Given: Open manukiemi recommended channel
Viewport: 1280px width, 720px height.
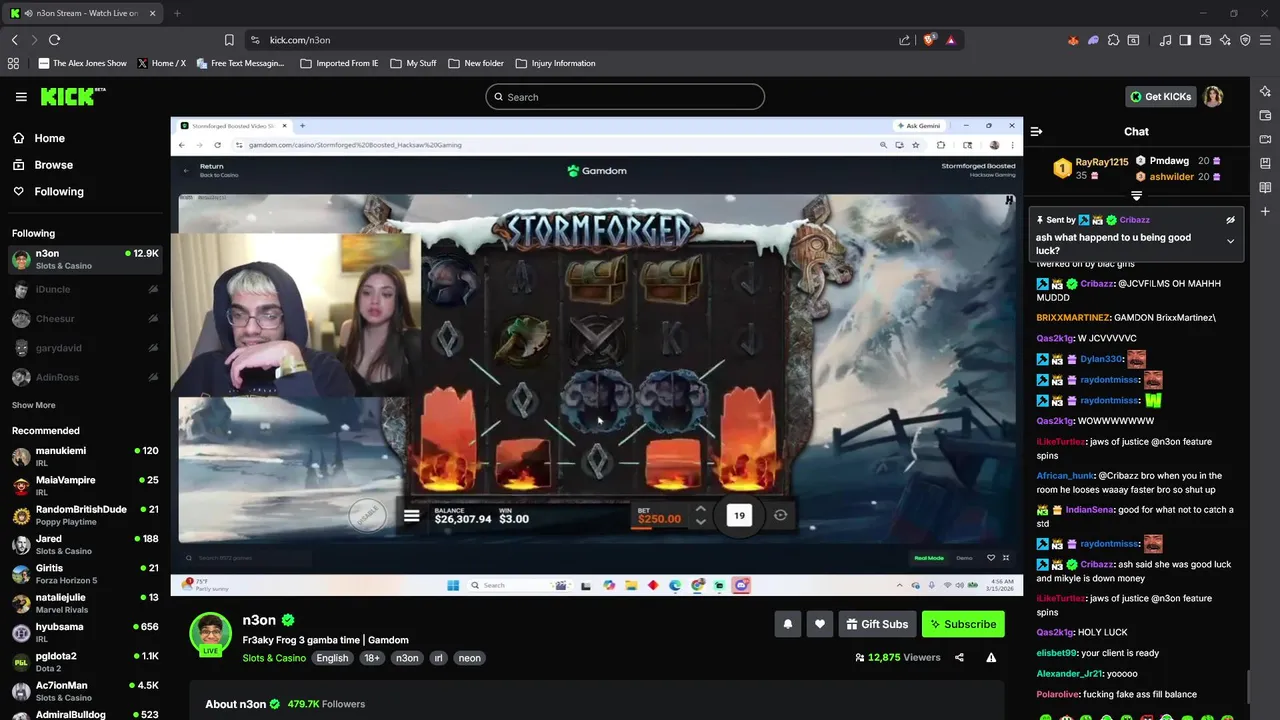Looking at the screenshot, I should click(x=85, y=456).
